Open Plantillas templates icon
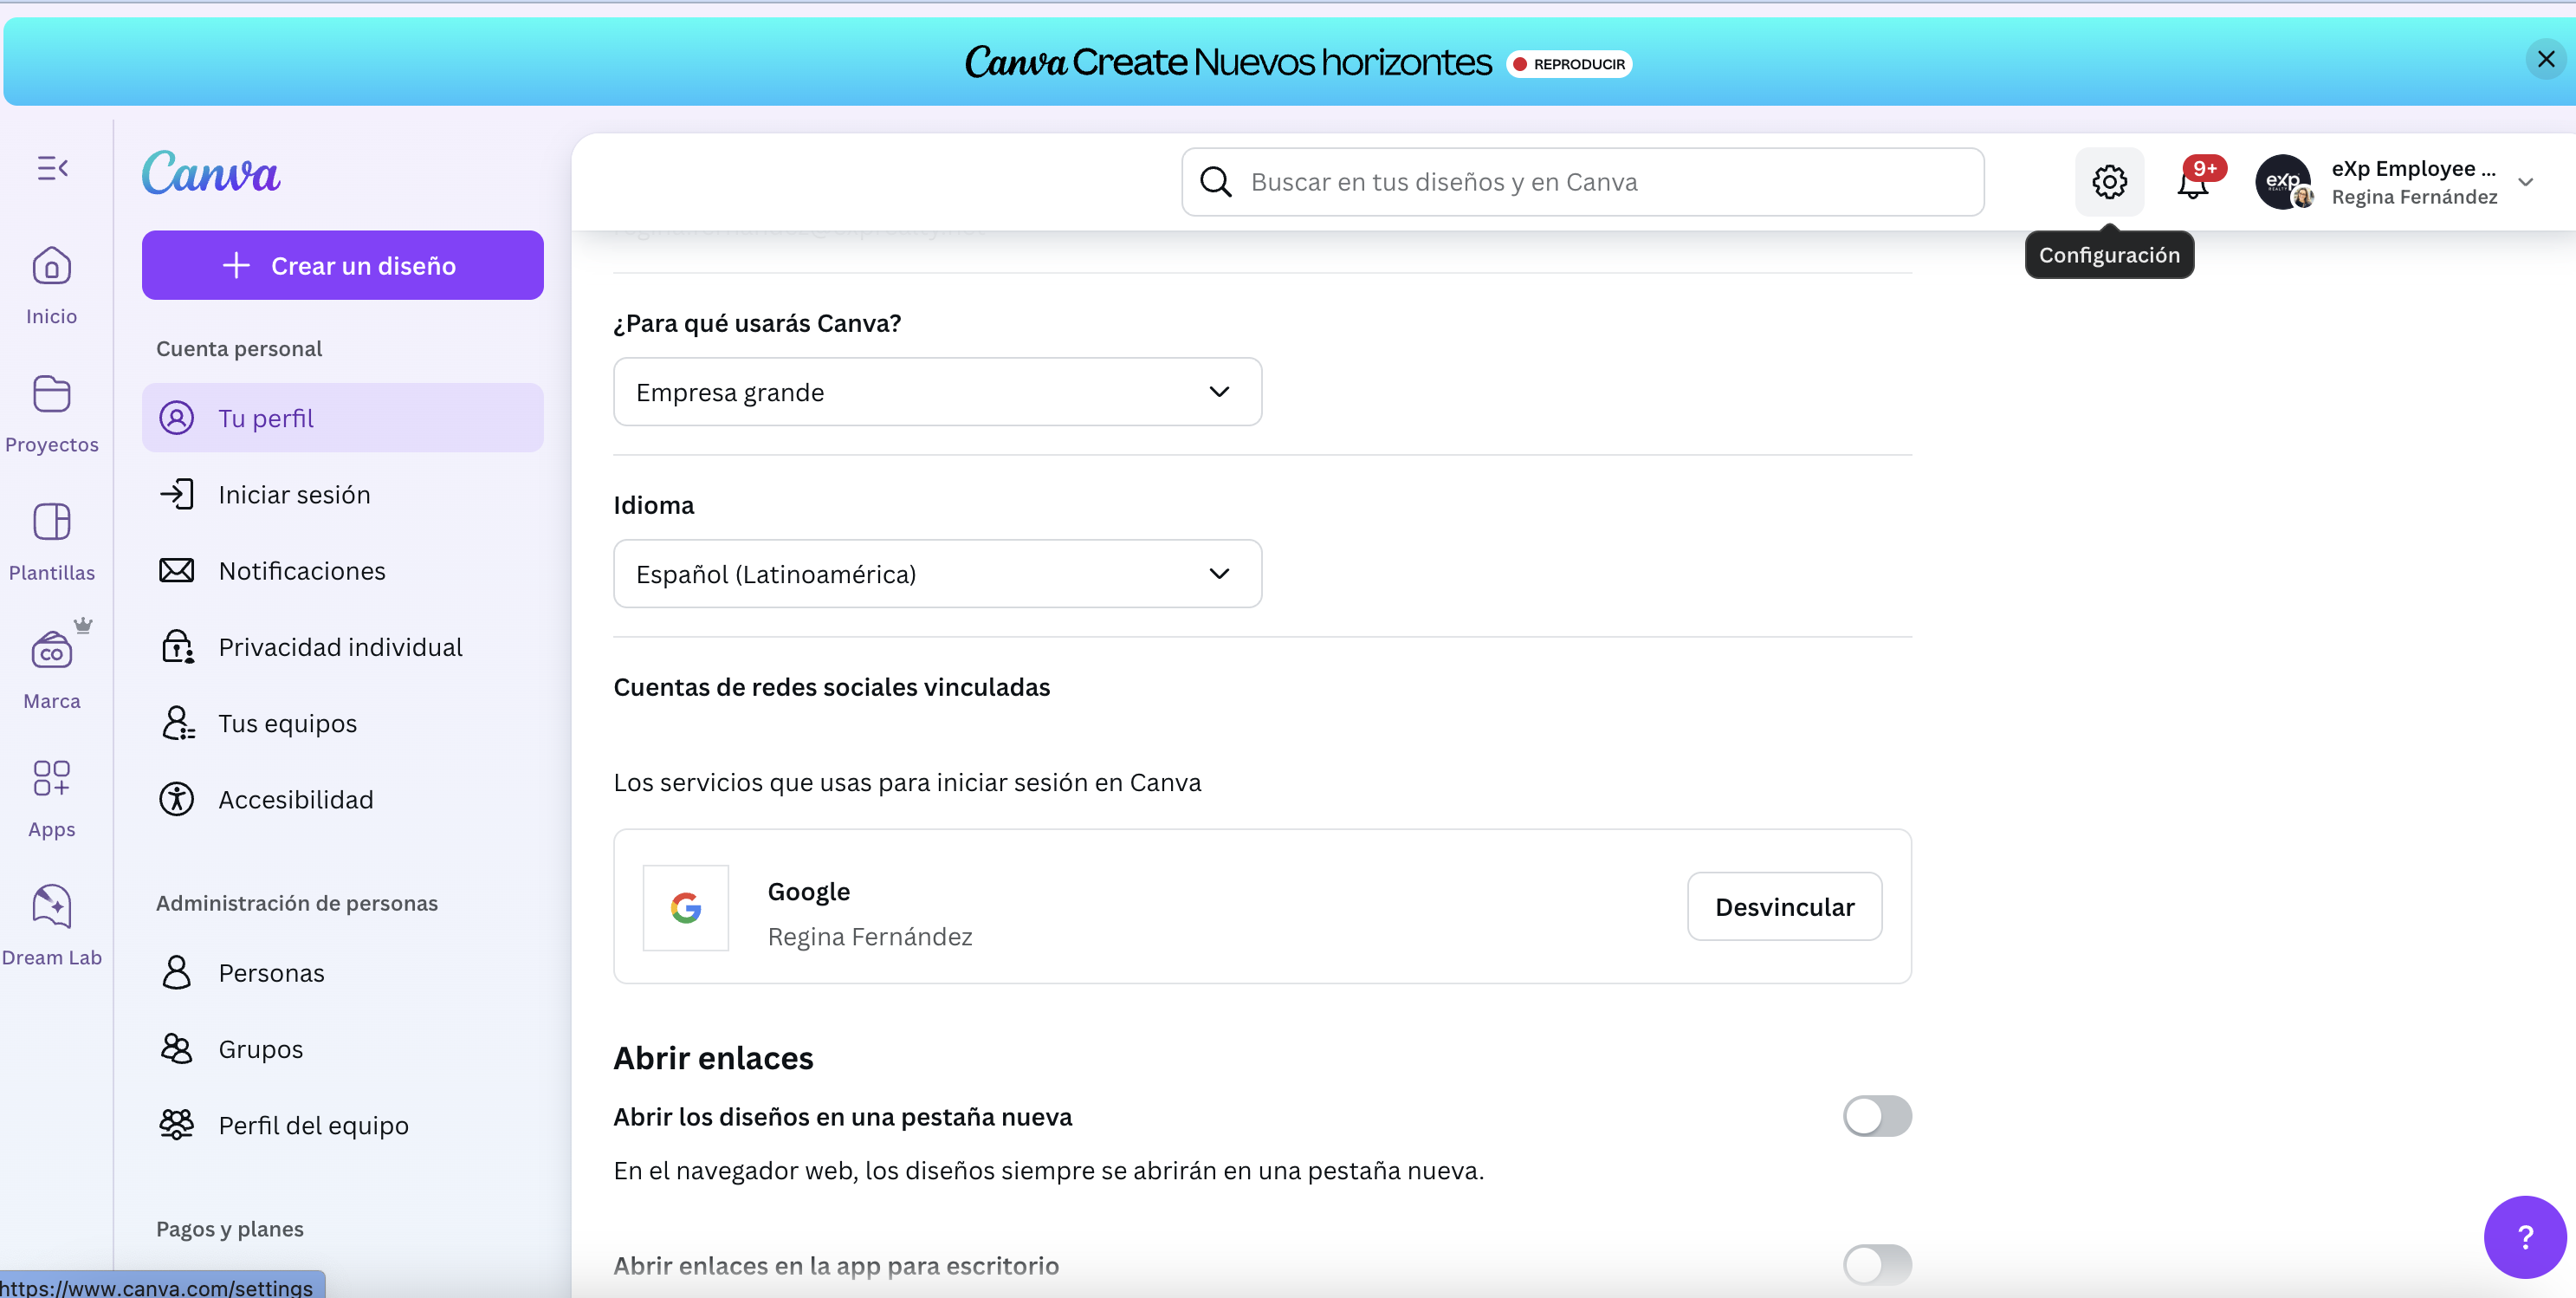Screen dimensions: 2576x1298 [52, 523]
